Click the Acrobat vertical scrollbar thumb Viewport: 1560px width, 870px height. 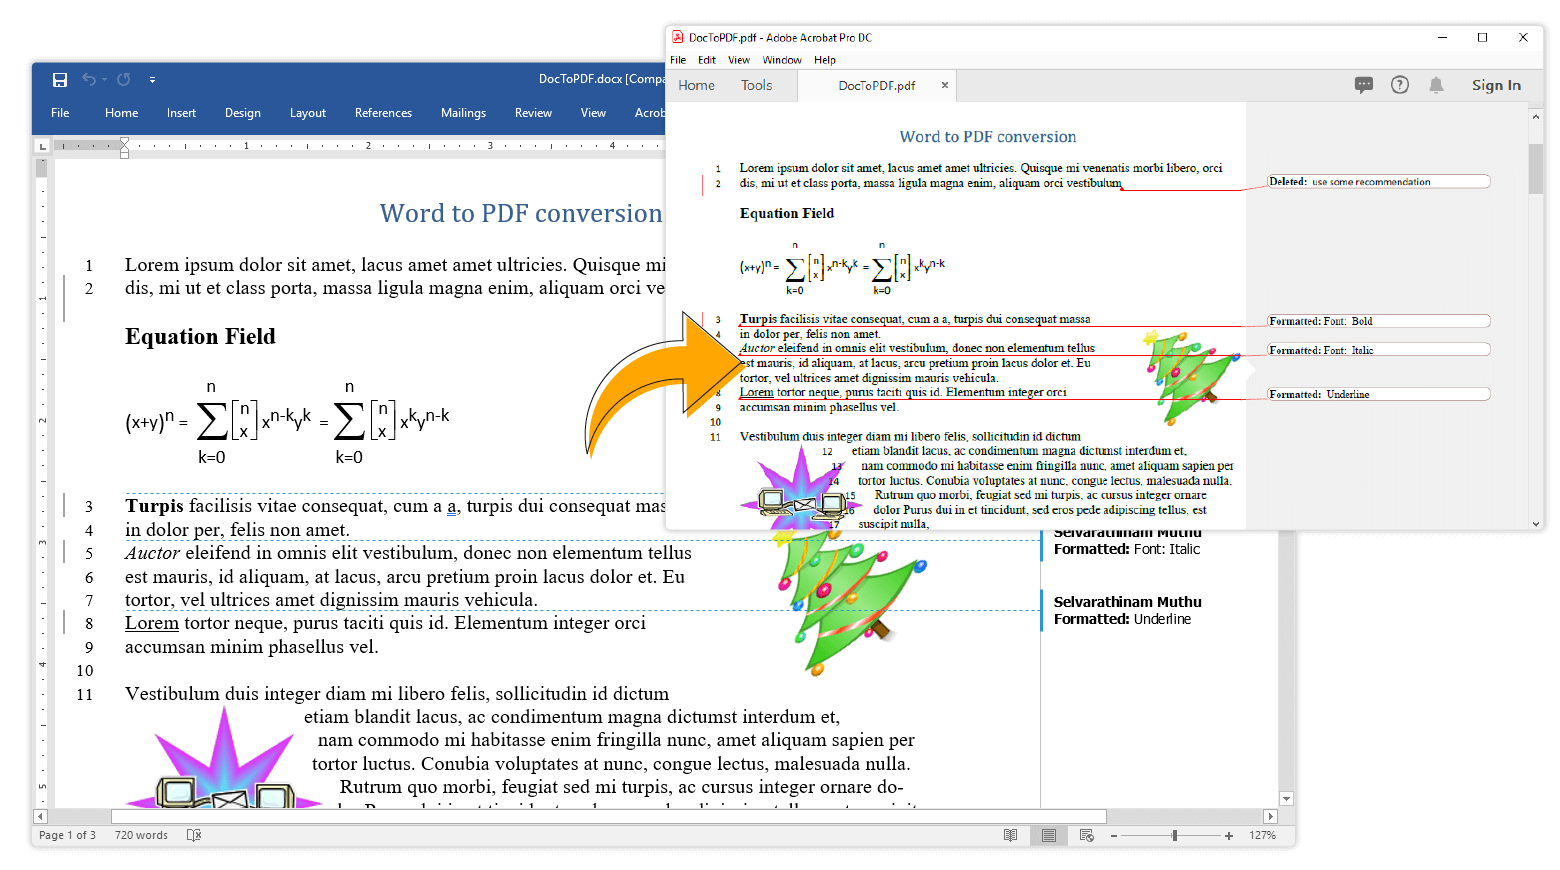(1536, 168)
